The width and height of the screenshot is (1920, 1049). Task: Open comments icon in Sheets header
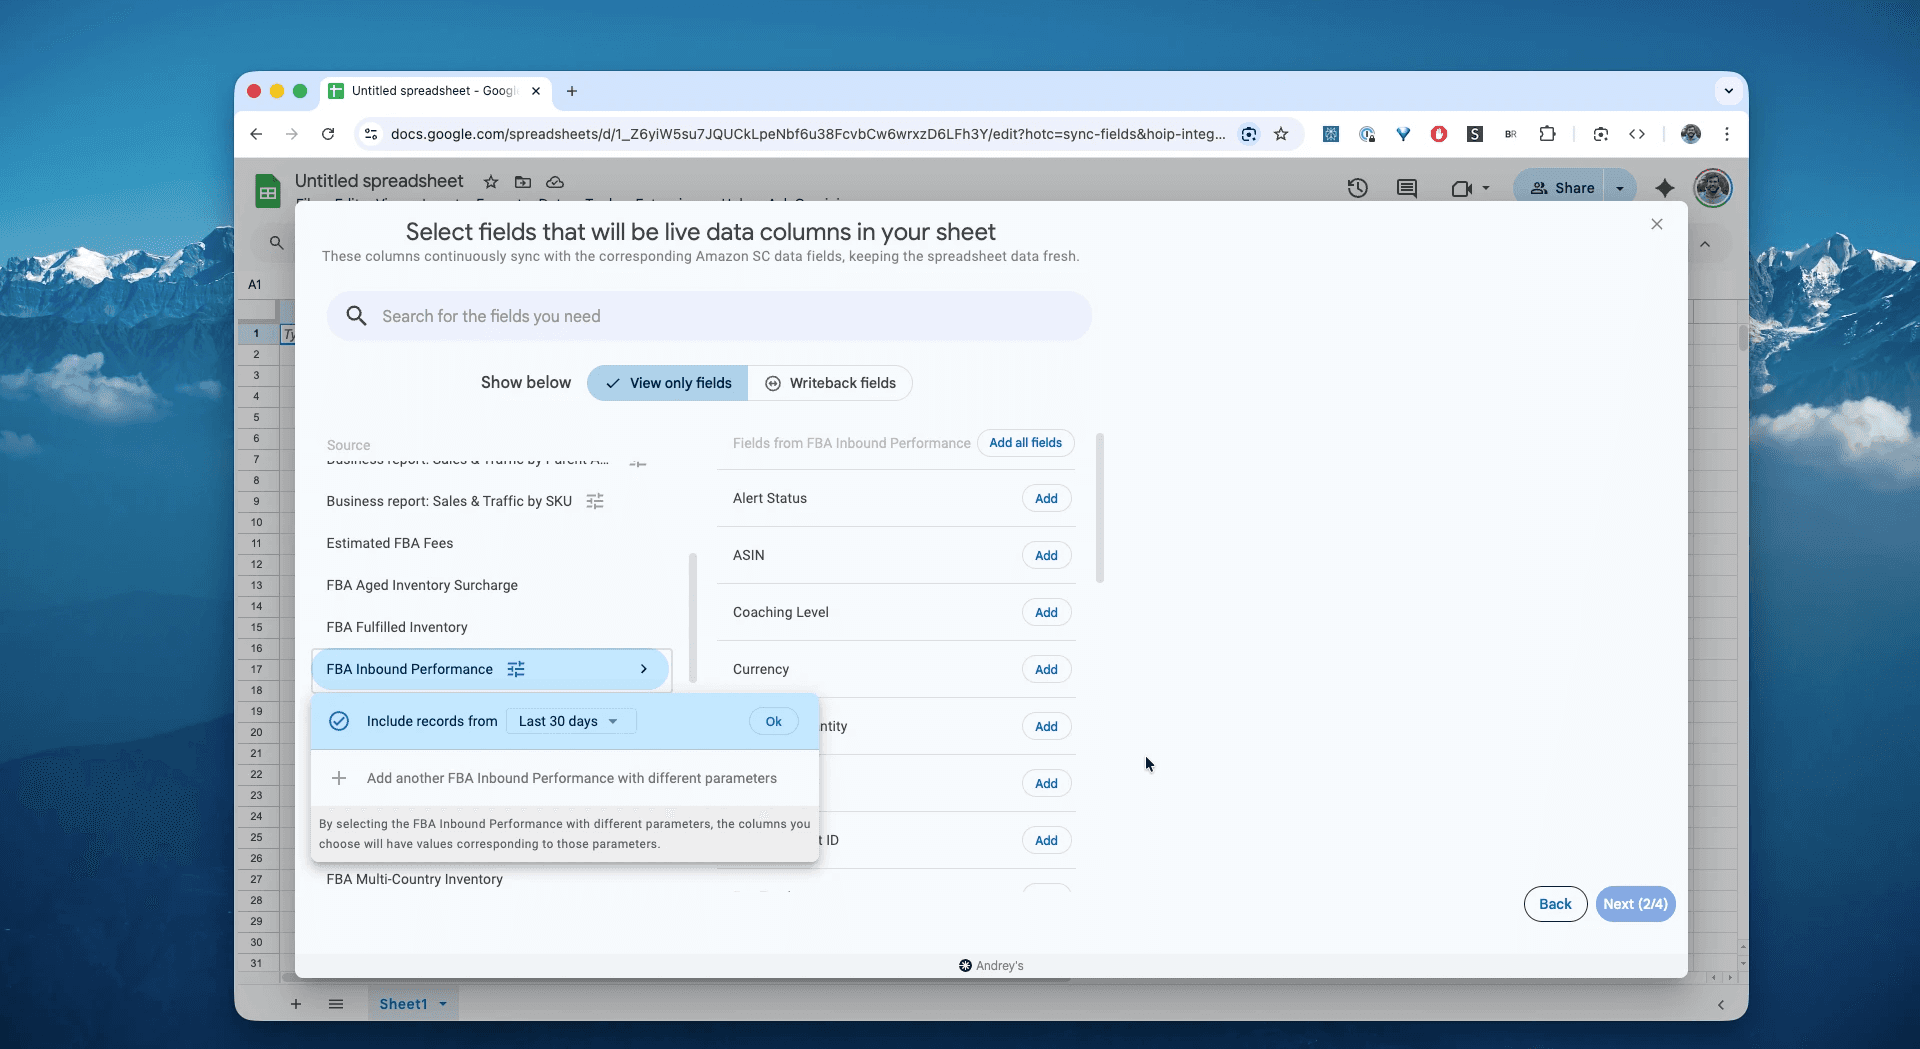tap(1407, 188)
